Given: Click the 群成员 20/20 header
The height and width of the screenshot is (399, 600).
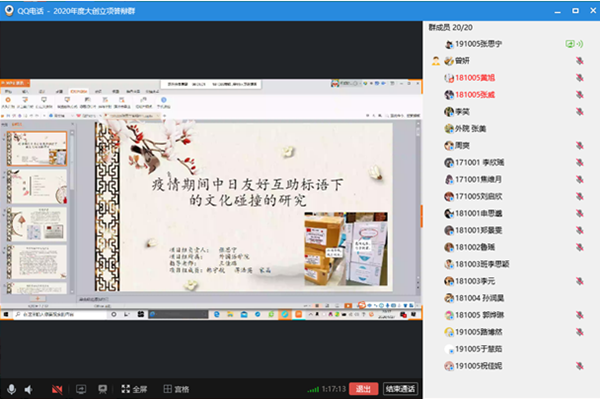Looking at the screenshot, I should pyautogui.click(x=450, y=28).
